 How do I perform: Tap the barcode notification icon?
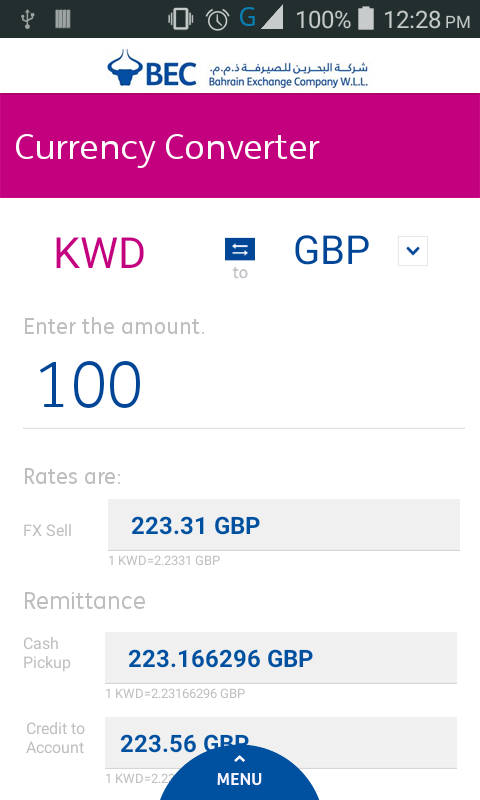62,19
